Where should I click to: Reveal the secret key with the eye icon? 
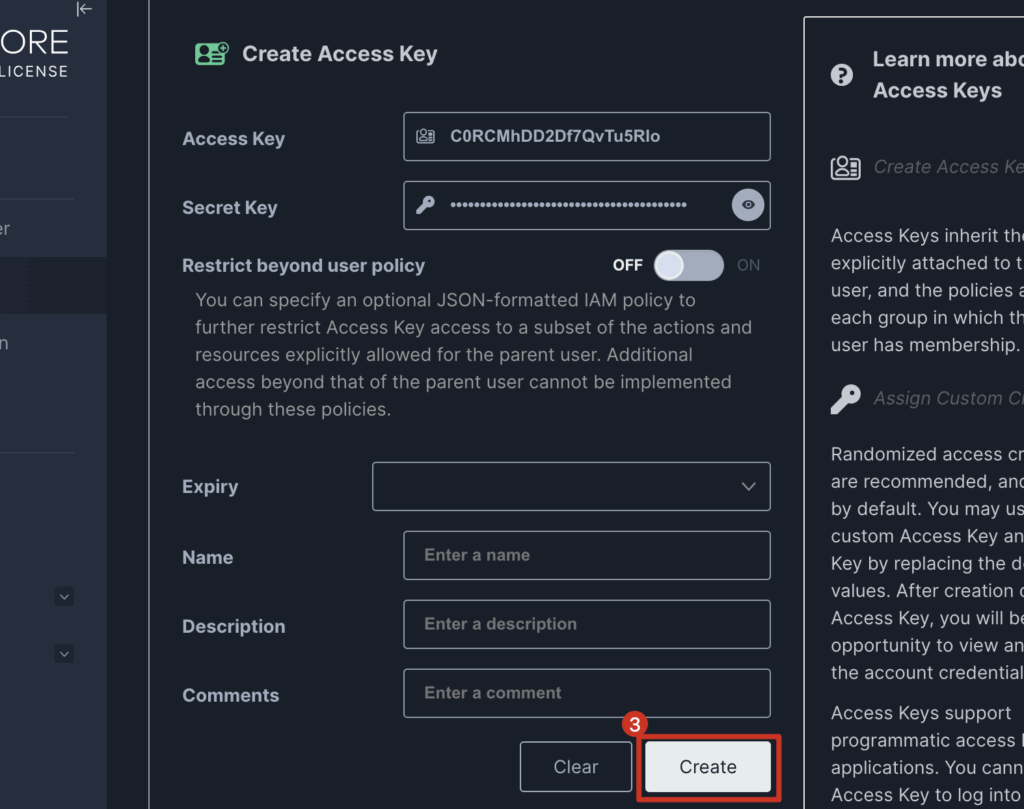[748, 206]
